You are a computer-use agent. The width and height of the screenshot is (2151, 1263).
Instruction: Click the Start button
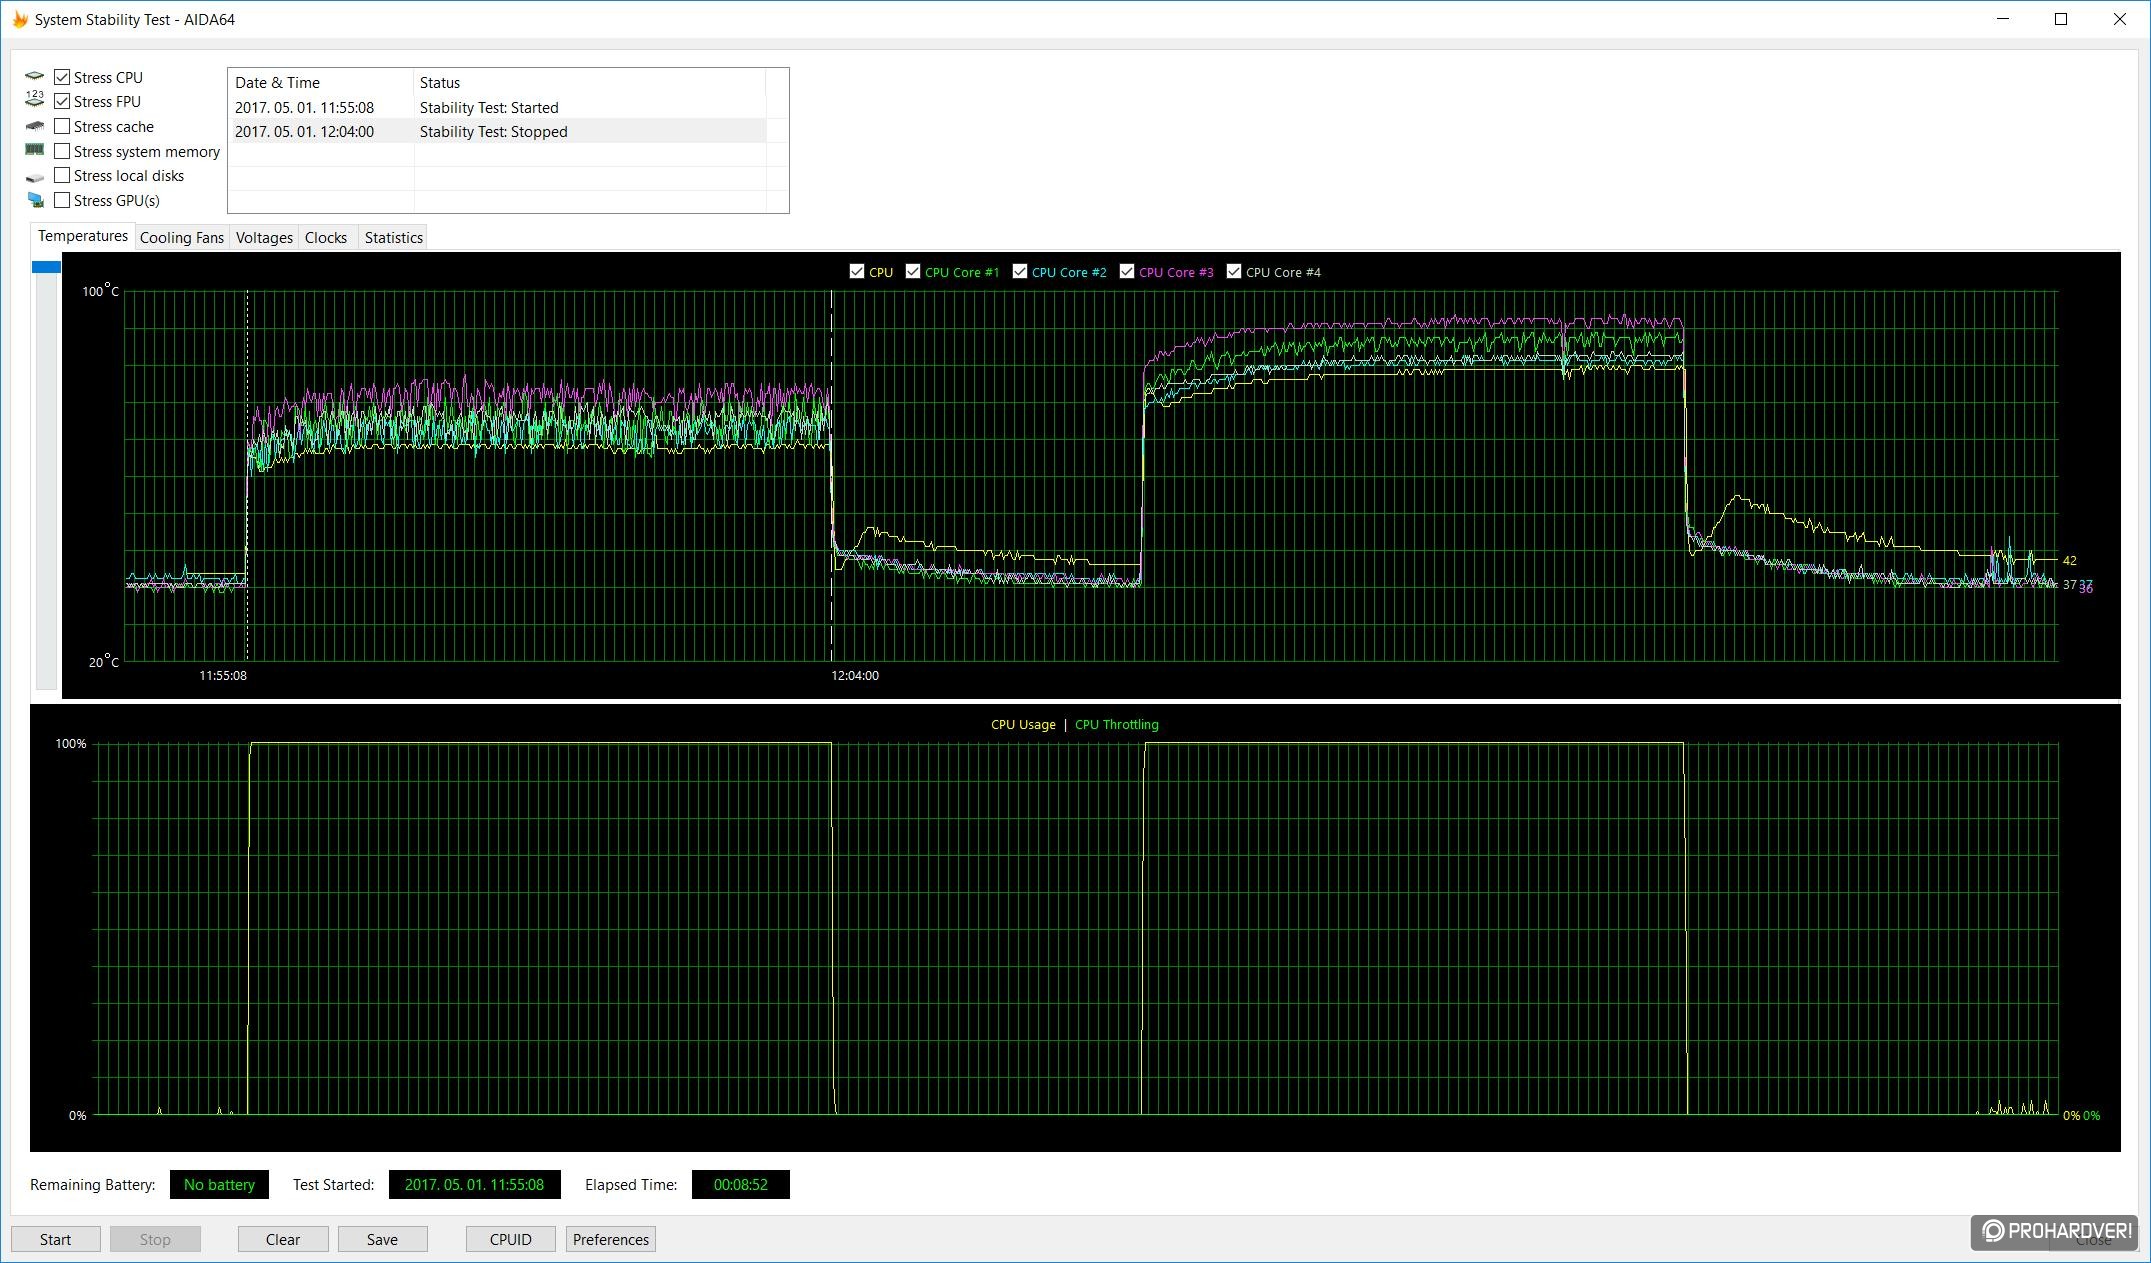[55, 1239]
